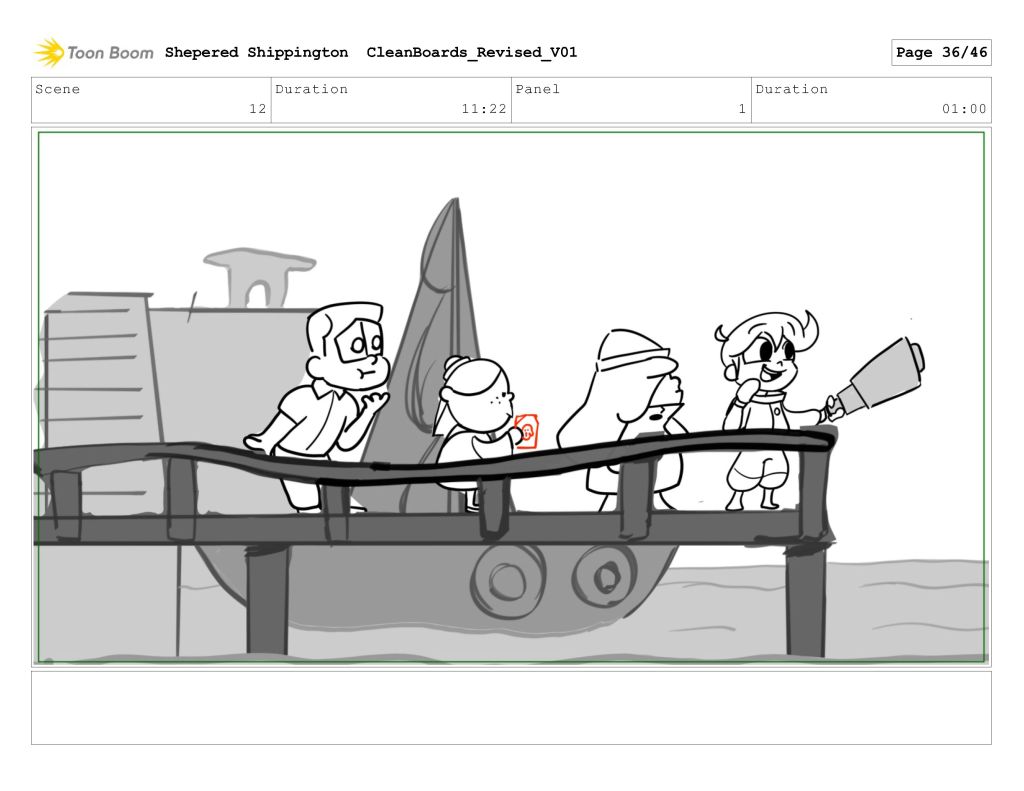Click the scene number 12 value
1024x791 pixels.
click(x=257, y=110)
